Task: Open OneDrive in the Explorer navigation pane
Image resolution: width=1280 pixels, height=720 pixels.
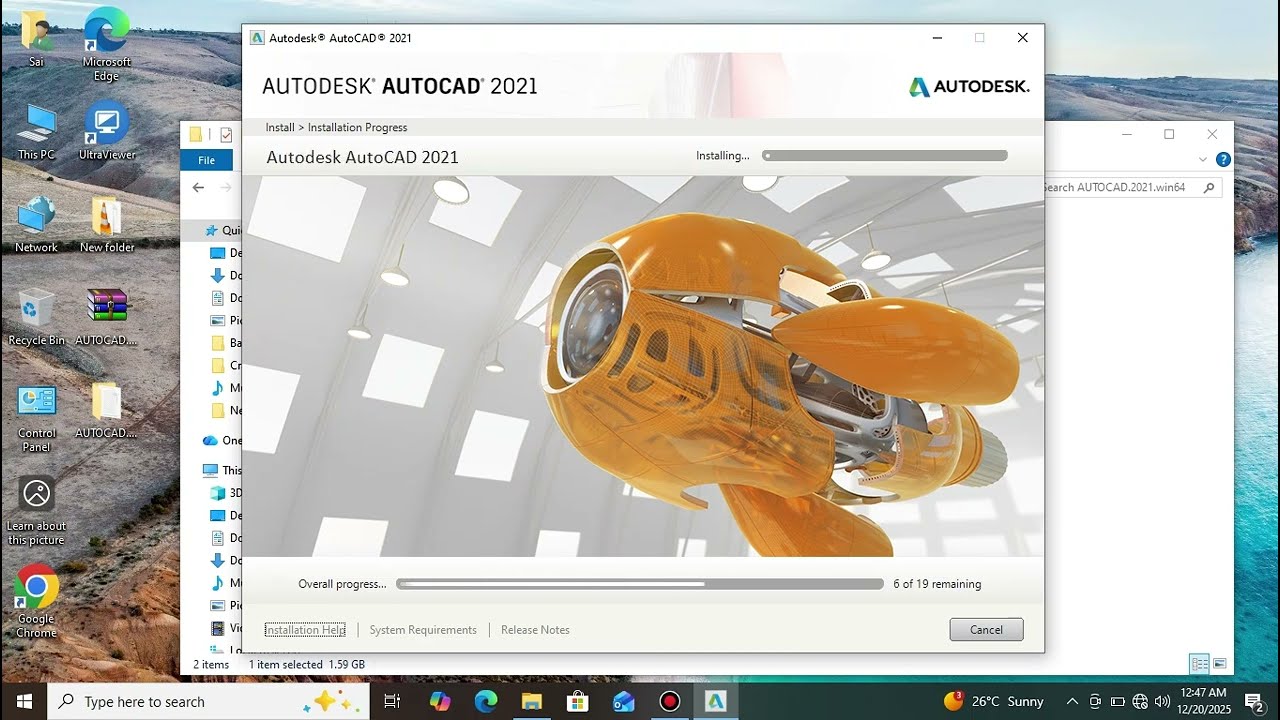Action: click(x=222, y=440)
